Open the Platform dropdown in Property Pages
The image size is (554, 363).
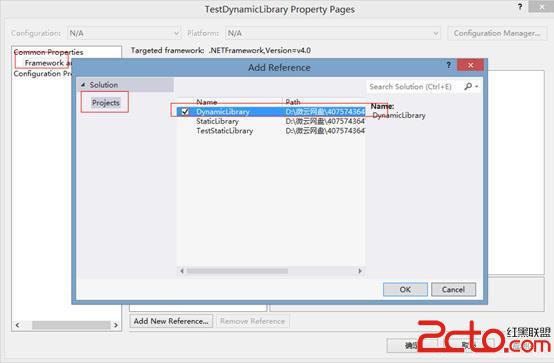(x=333, y=33)
